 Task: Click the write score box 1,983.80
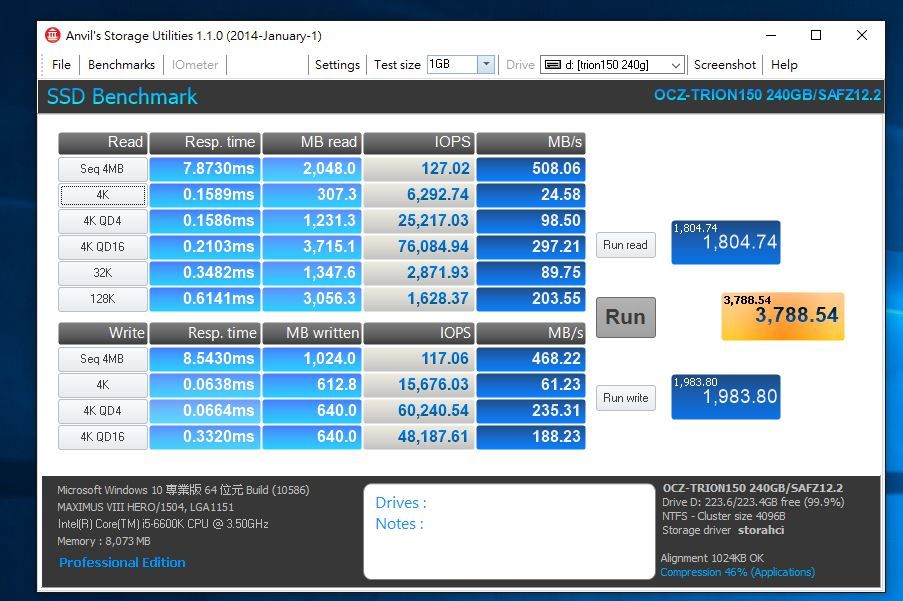(x=726, y=397)
